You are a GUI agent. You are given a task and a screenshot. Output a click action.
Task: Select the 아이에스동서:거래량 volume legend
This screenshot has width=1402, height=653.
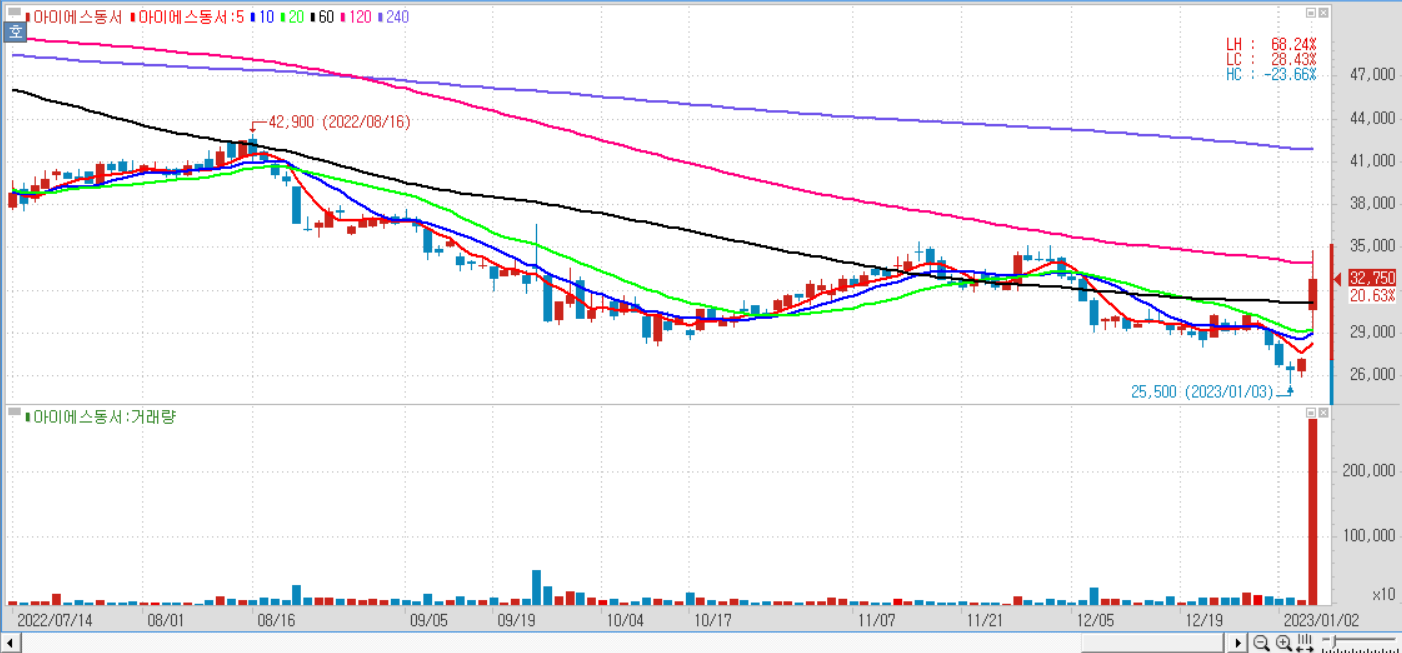point(100,416)
